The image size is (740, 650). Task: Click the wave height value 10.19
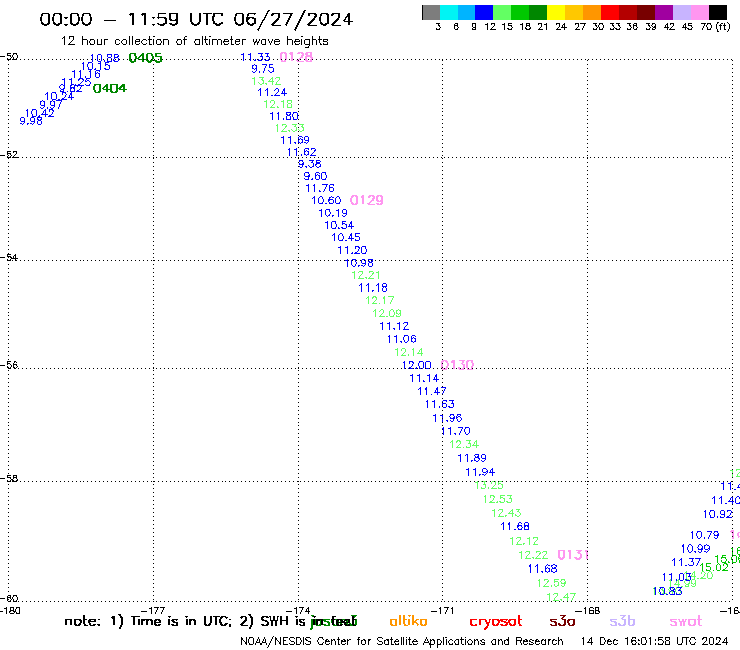click(x=333, y=213)
